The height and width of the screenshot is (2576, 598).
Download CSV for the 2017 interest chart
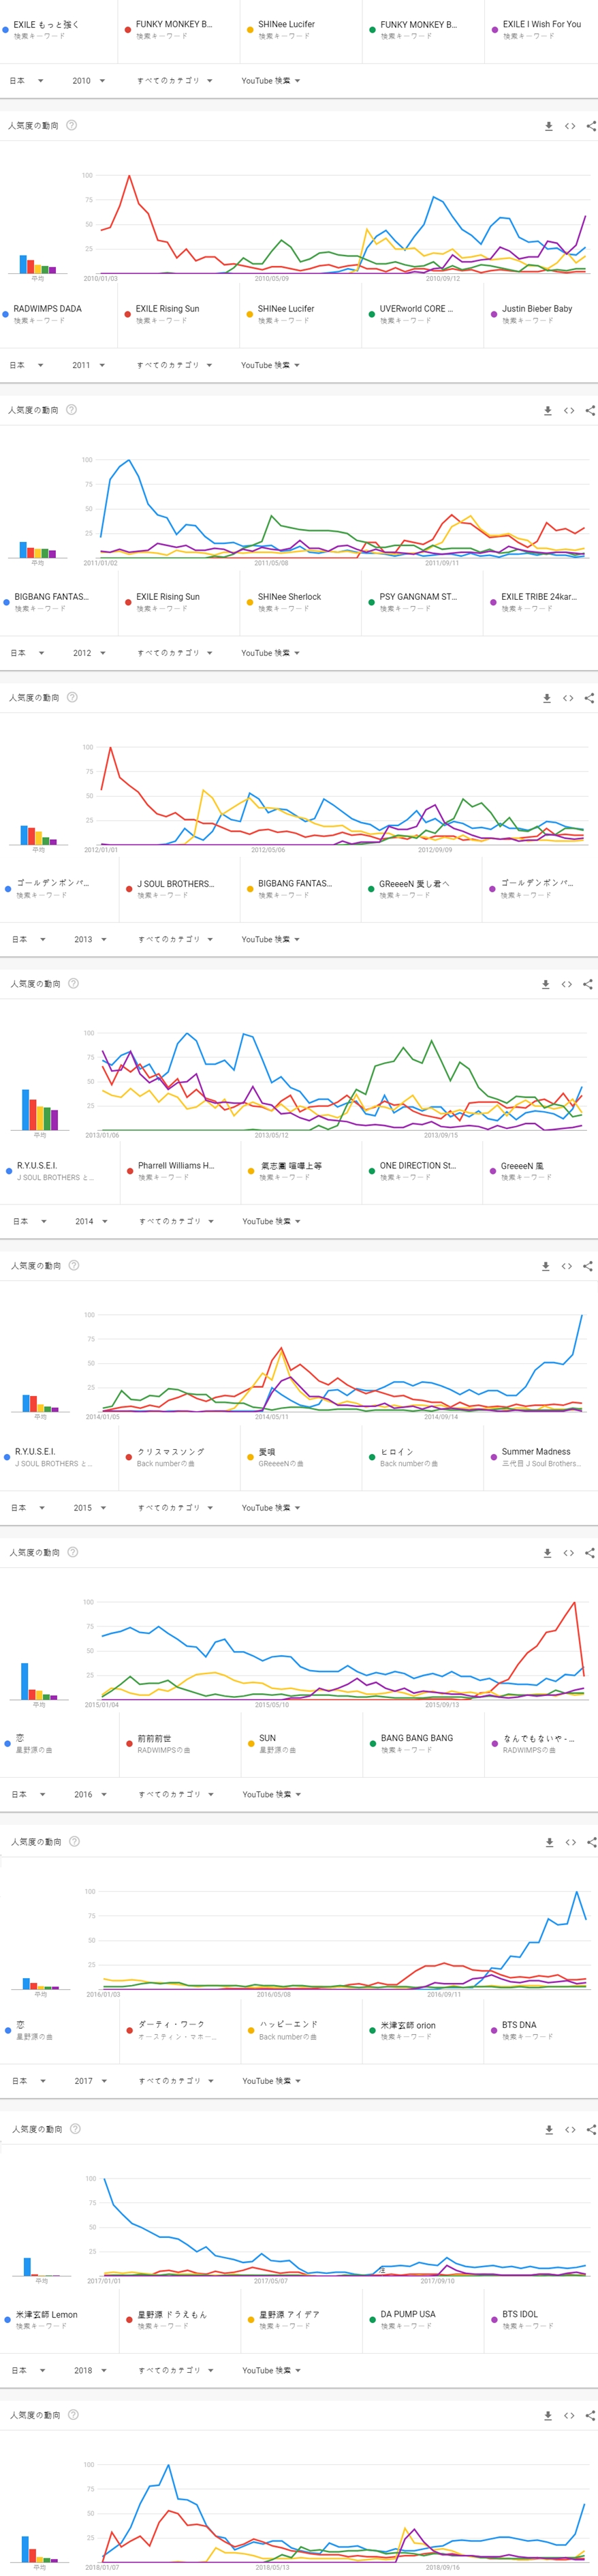[x=549, y=2130]
